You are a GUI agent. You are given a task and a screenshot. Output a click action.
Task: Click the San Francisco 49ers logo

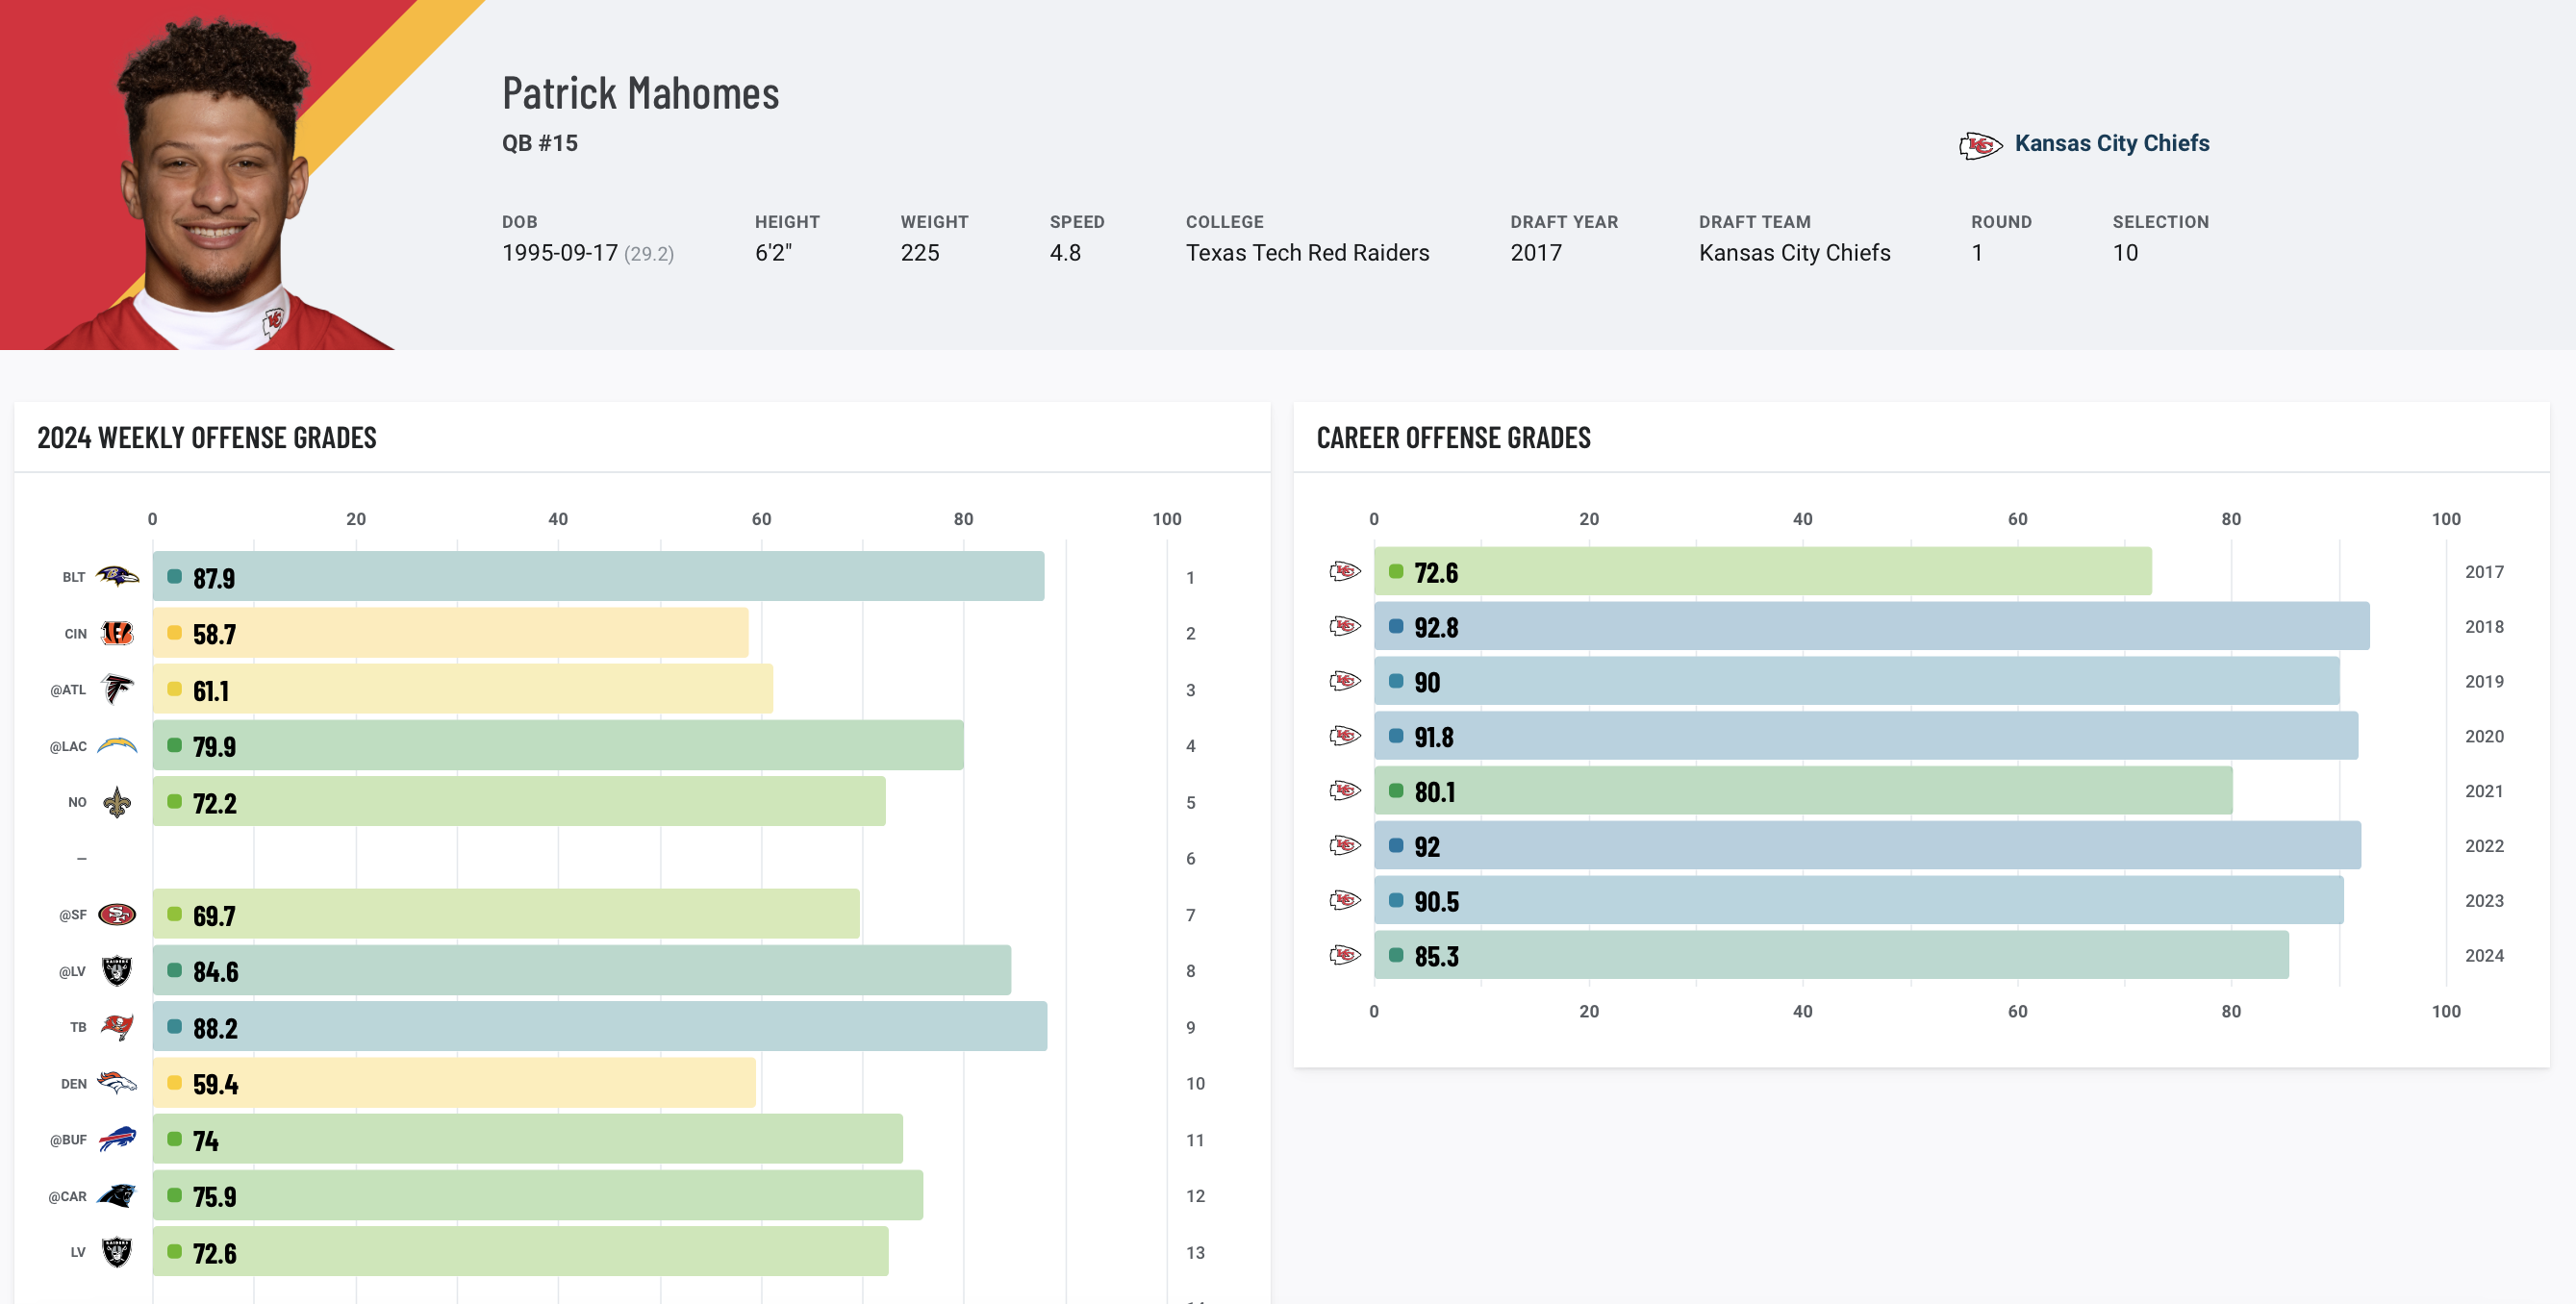click(x=117, y=914)
